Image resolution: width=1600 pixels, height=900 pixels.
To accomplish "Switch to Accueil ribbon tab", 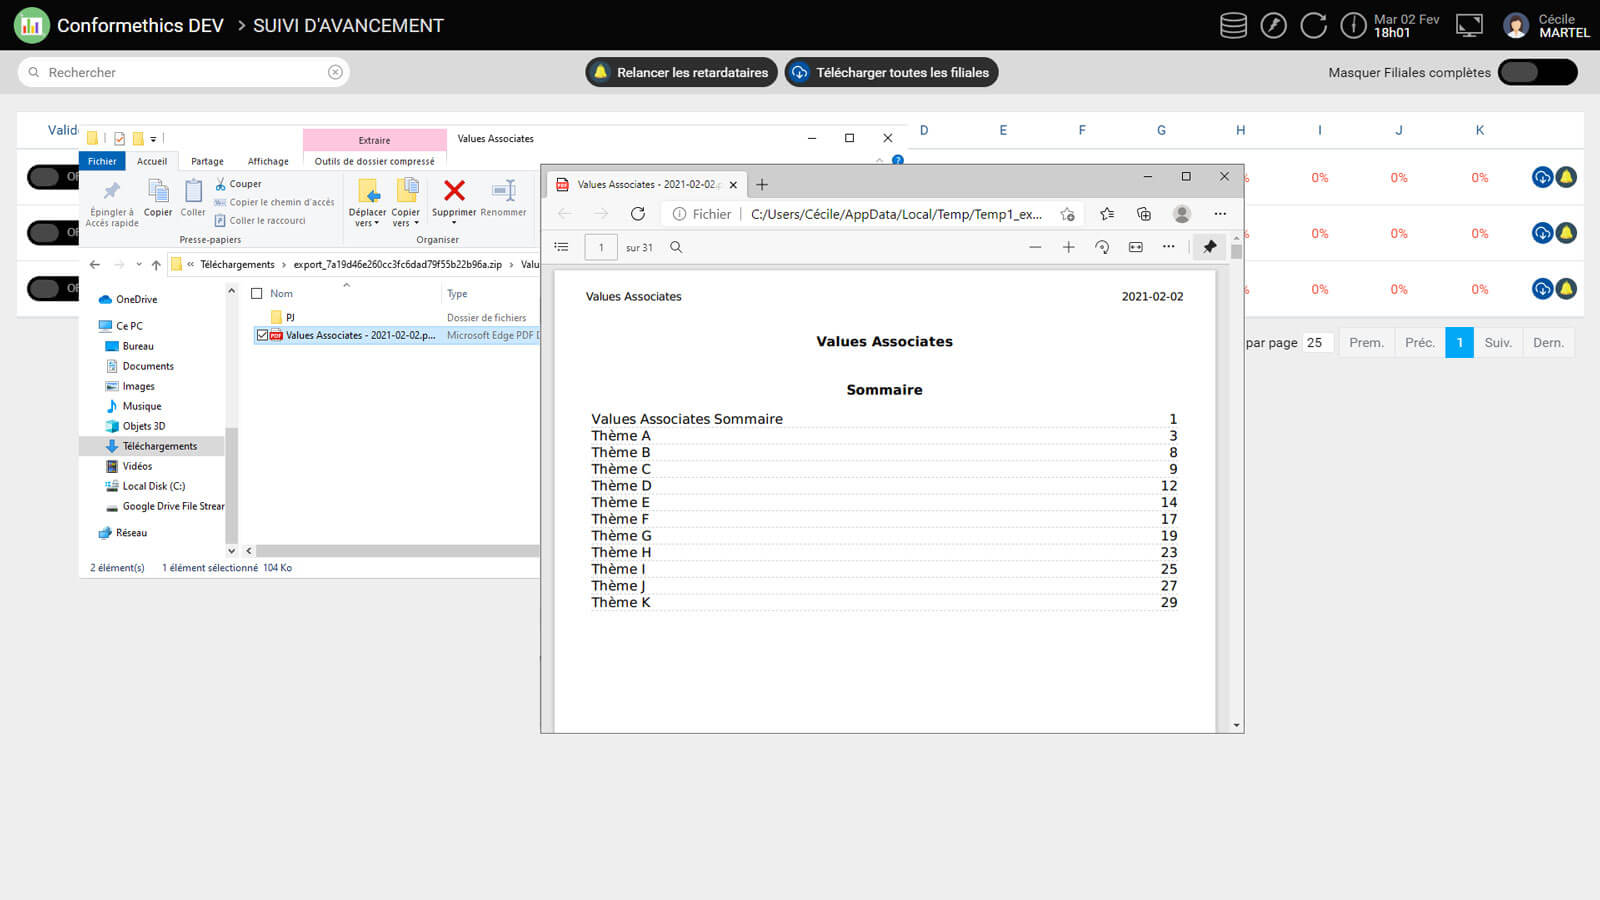I will (x=152, y=161).
